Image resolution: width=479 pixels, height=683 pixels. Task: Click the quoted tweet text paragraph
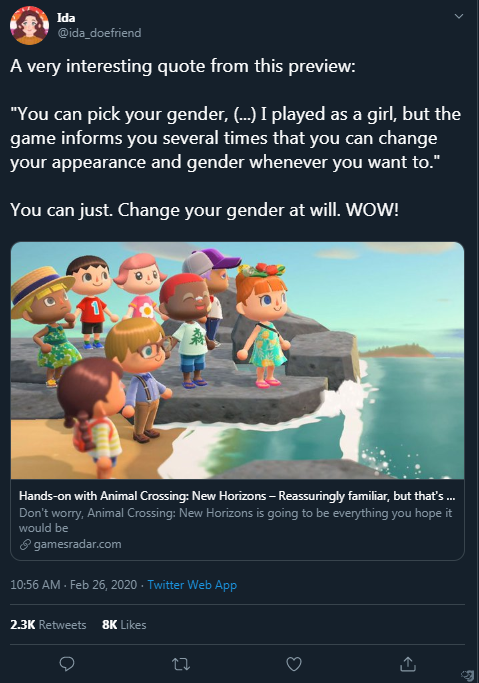[x=236, y=138]
